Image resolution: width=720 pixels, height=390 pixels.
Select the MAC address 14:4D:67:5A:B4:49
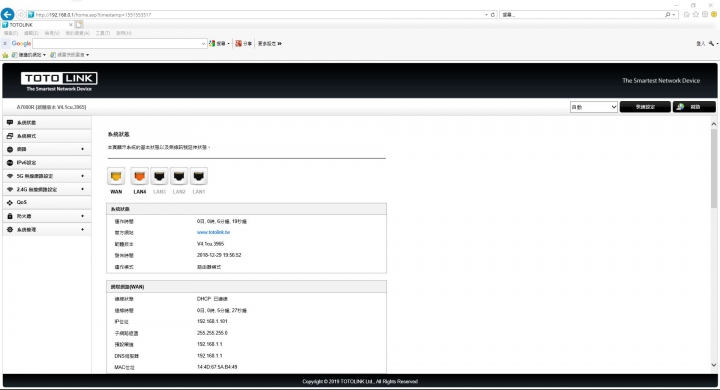[217, 367]
